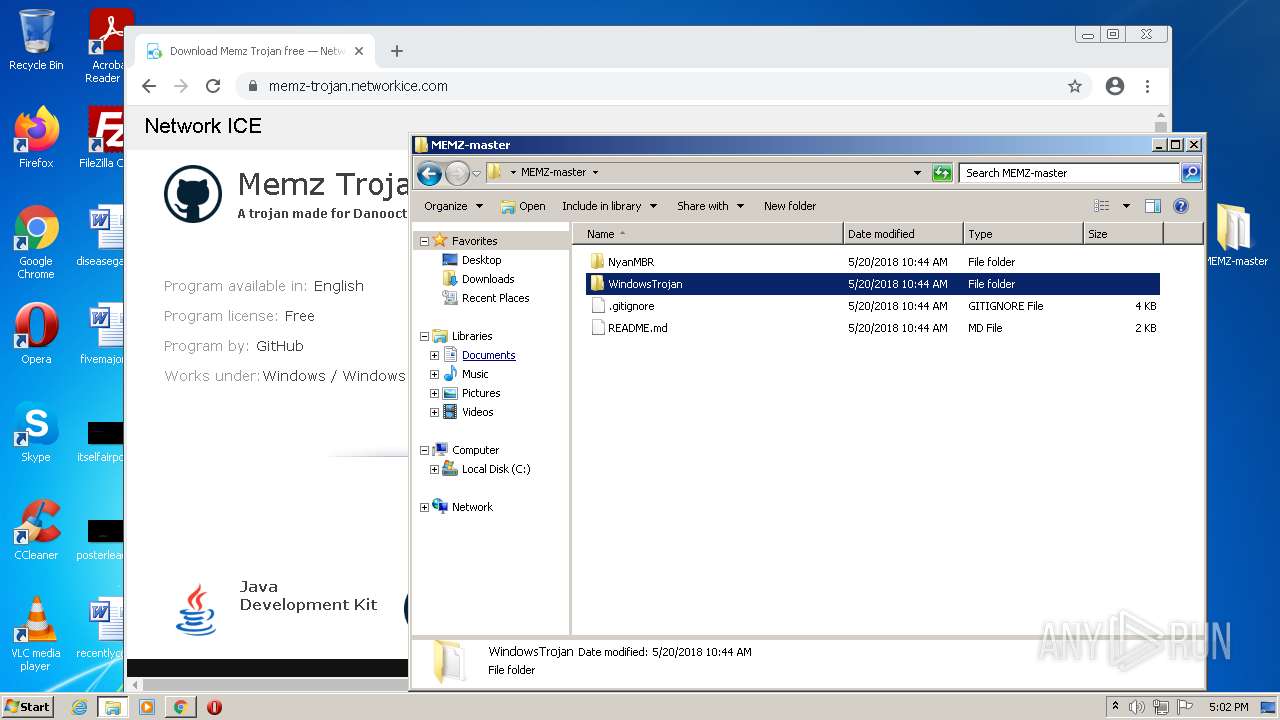This screenshot has width=1280, height=720.
Task: Reload the Chrome page
Action: [x=213, y=86]
